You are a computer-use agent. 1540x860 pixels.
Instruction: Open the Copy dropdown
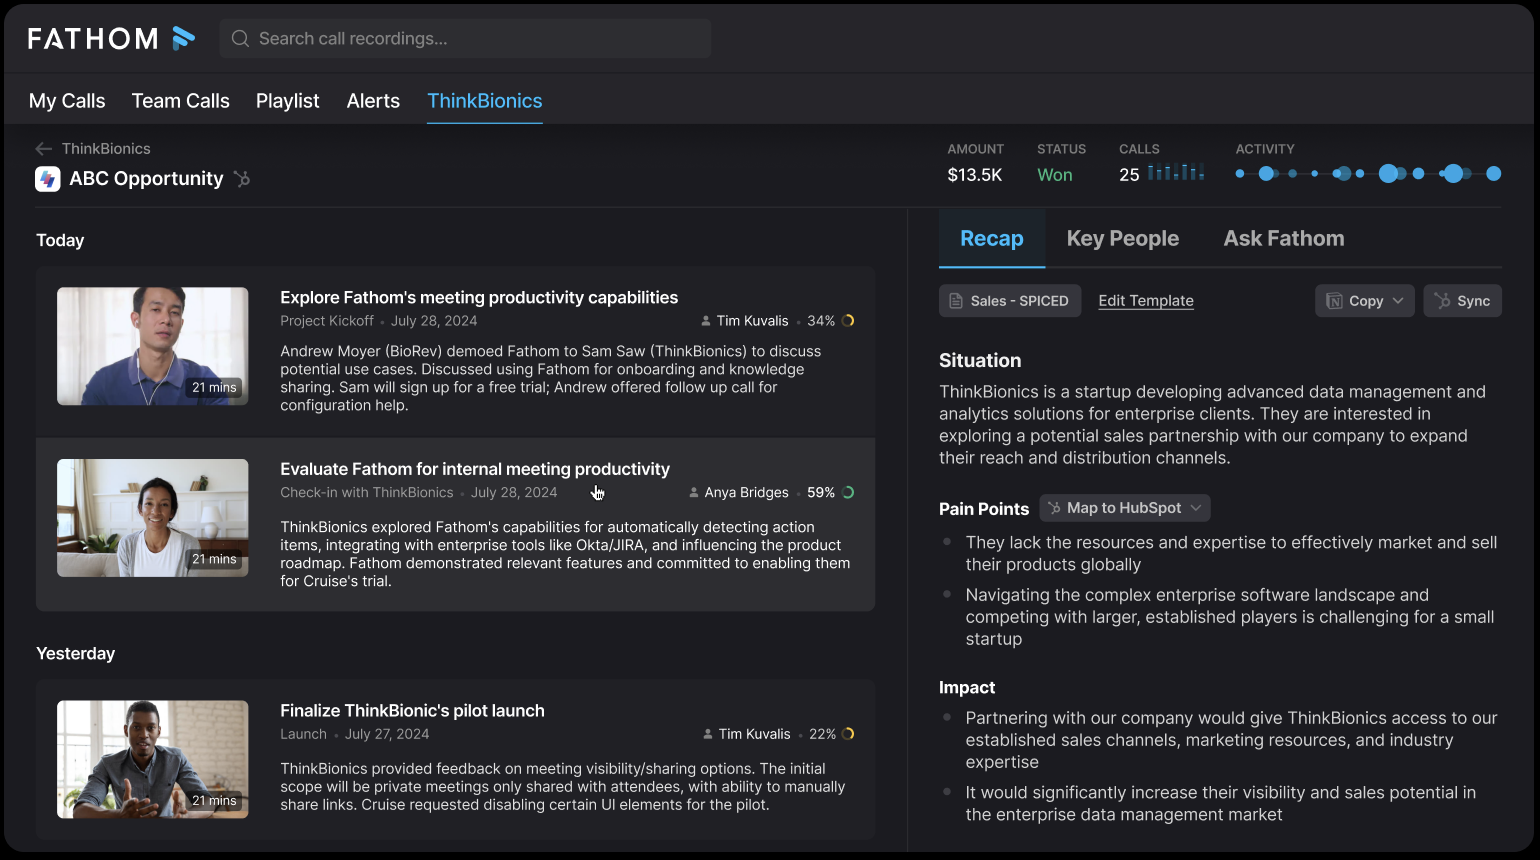1365,301
